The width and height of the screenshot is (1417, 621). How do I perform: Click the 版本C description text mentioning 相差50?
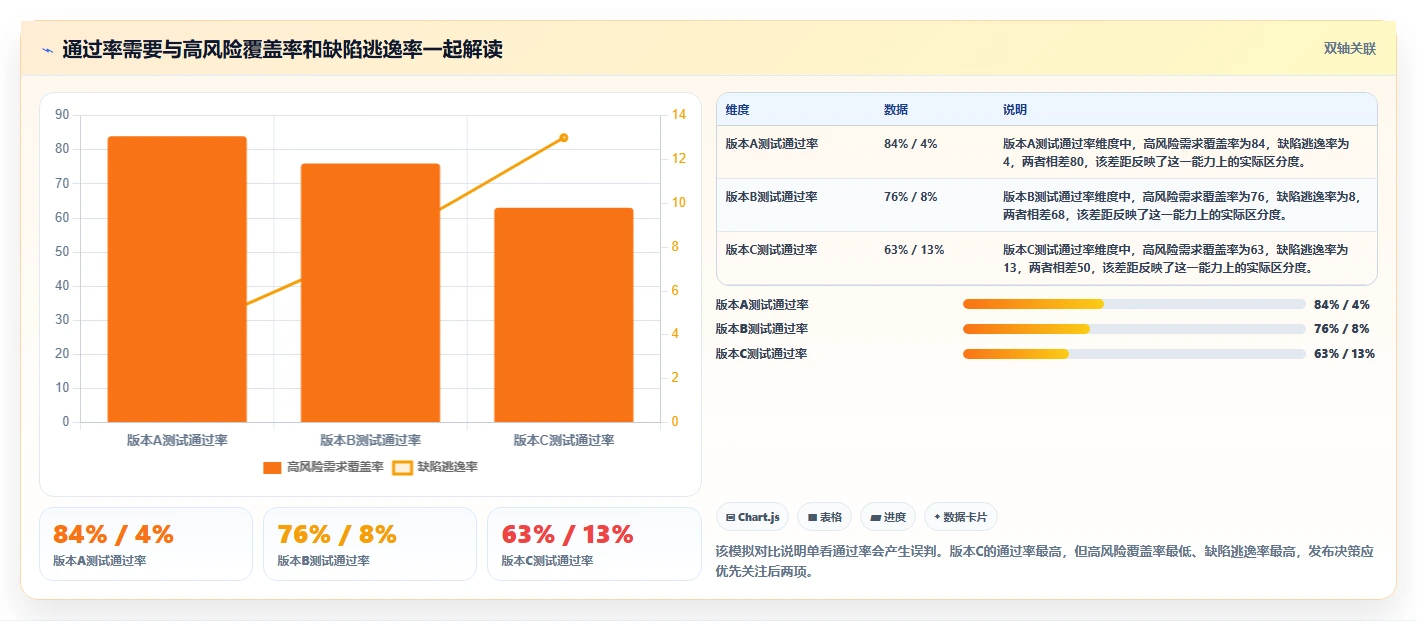[1176, 258]
